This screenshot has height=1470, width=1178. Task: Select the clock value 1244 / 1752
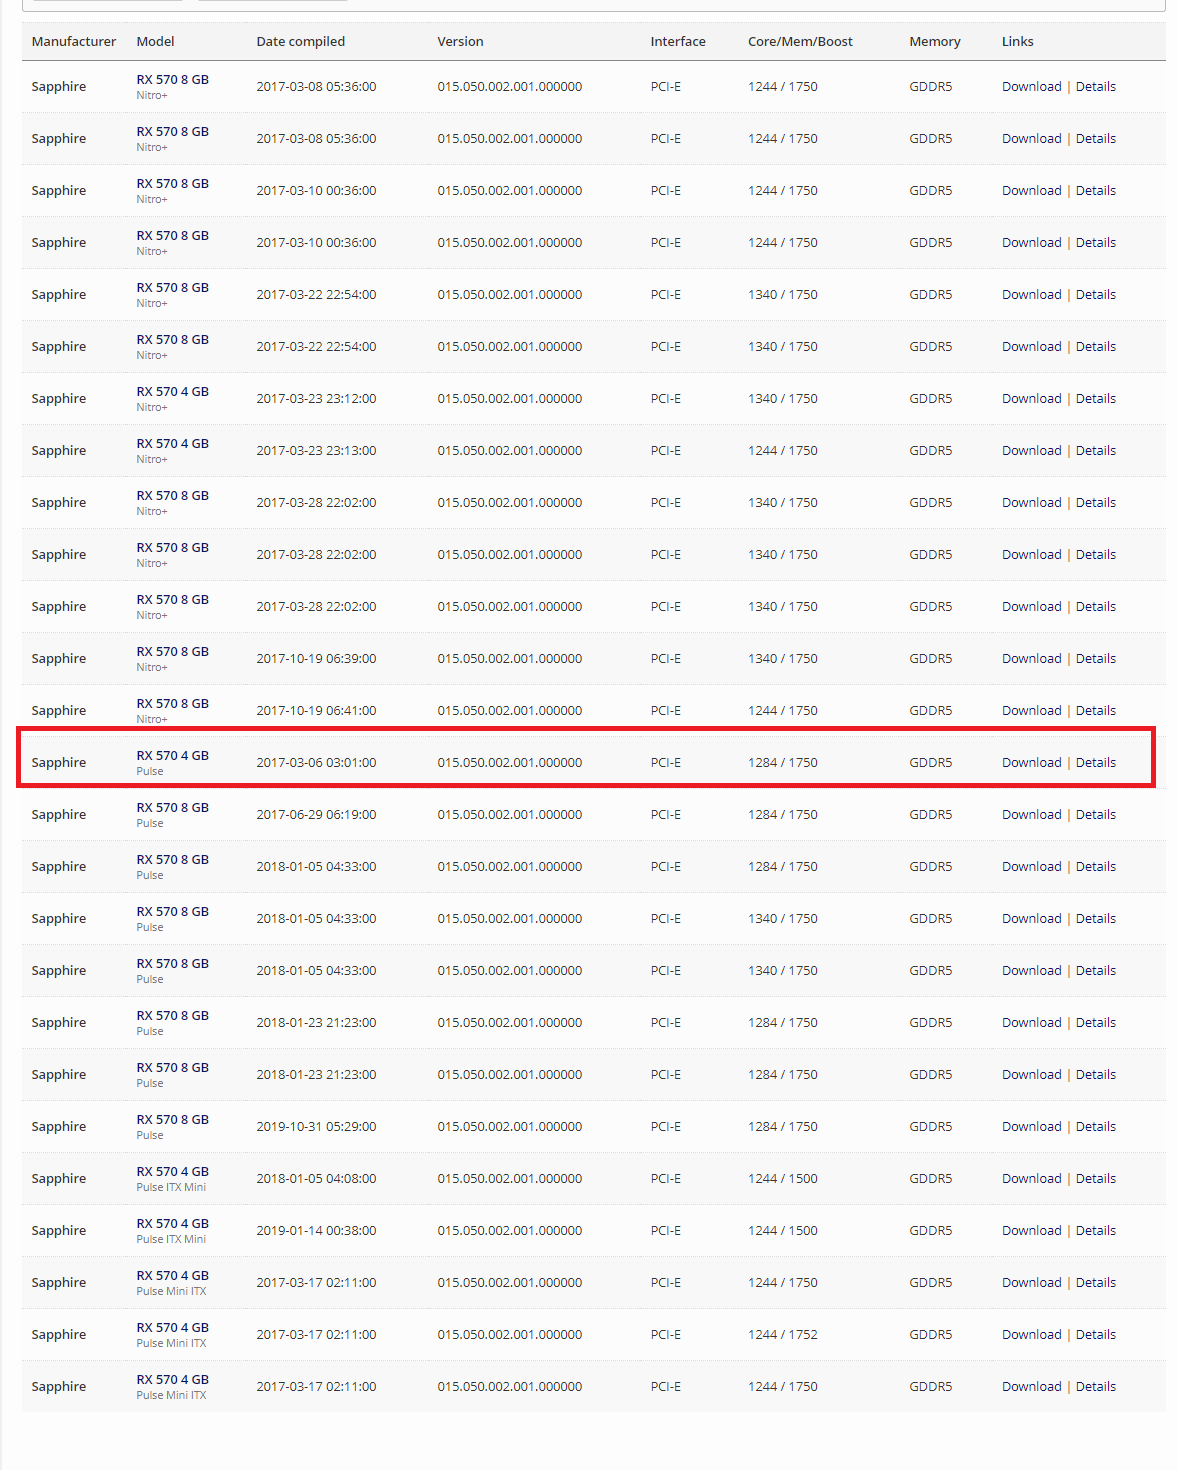pos(782,1334)
